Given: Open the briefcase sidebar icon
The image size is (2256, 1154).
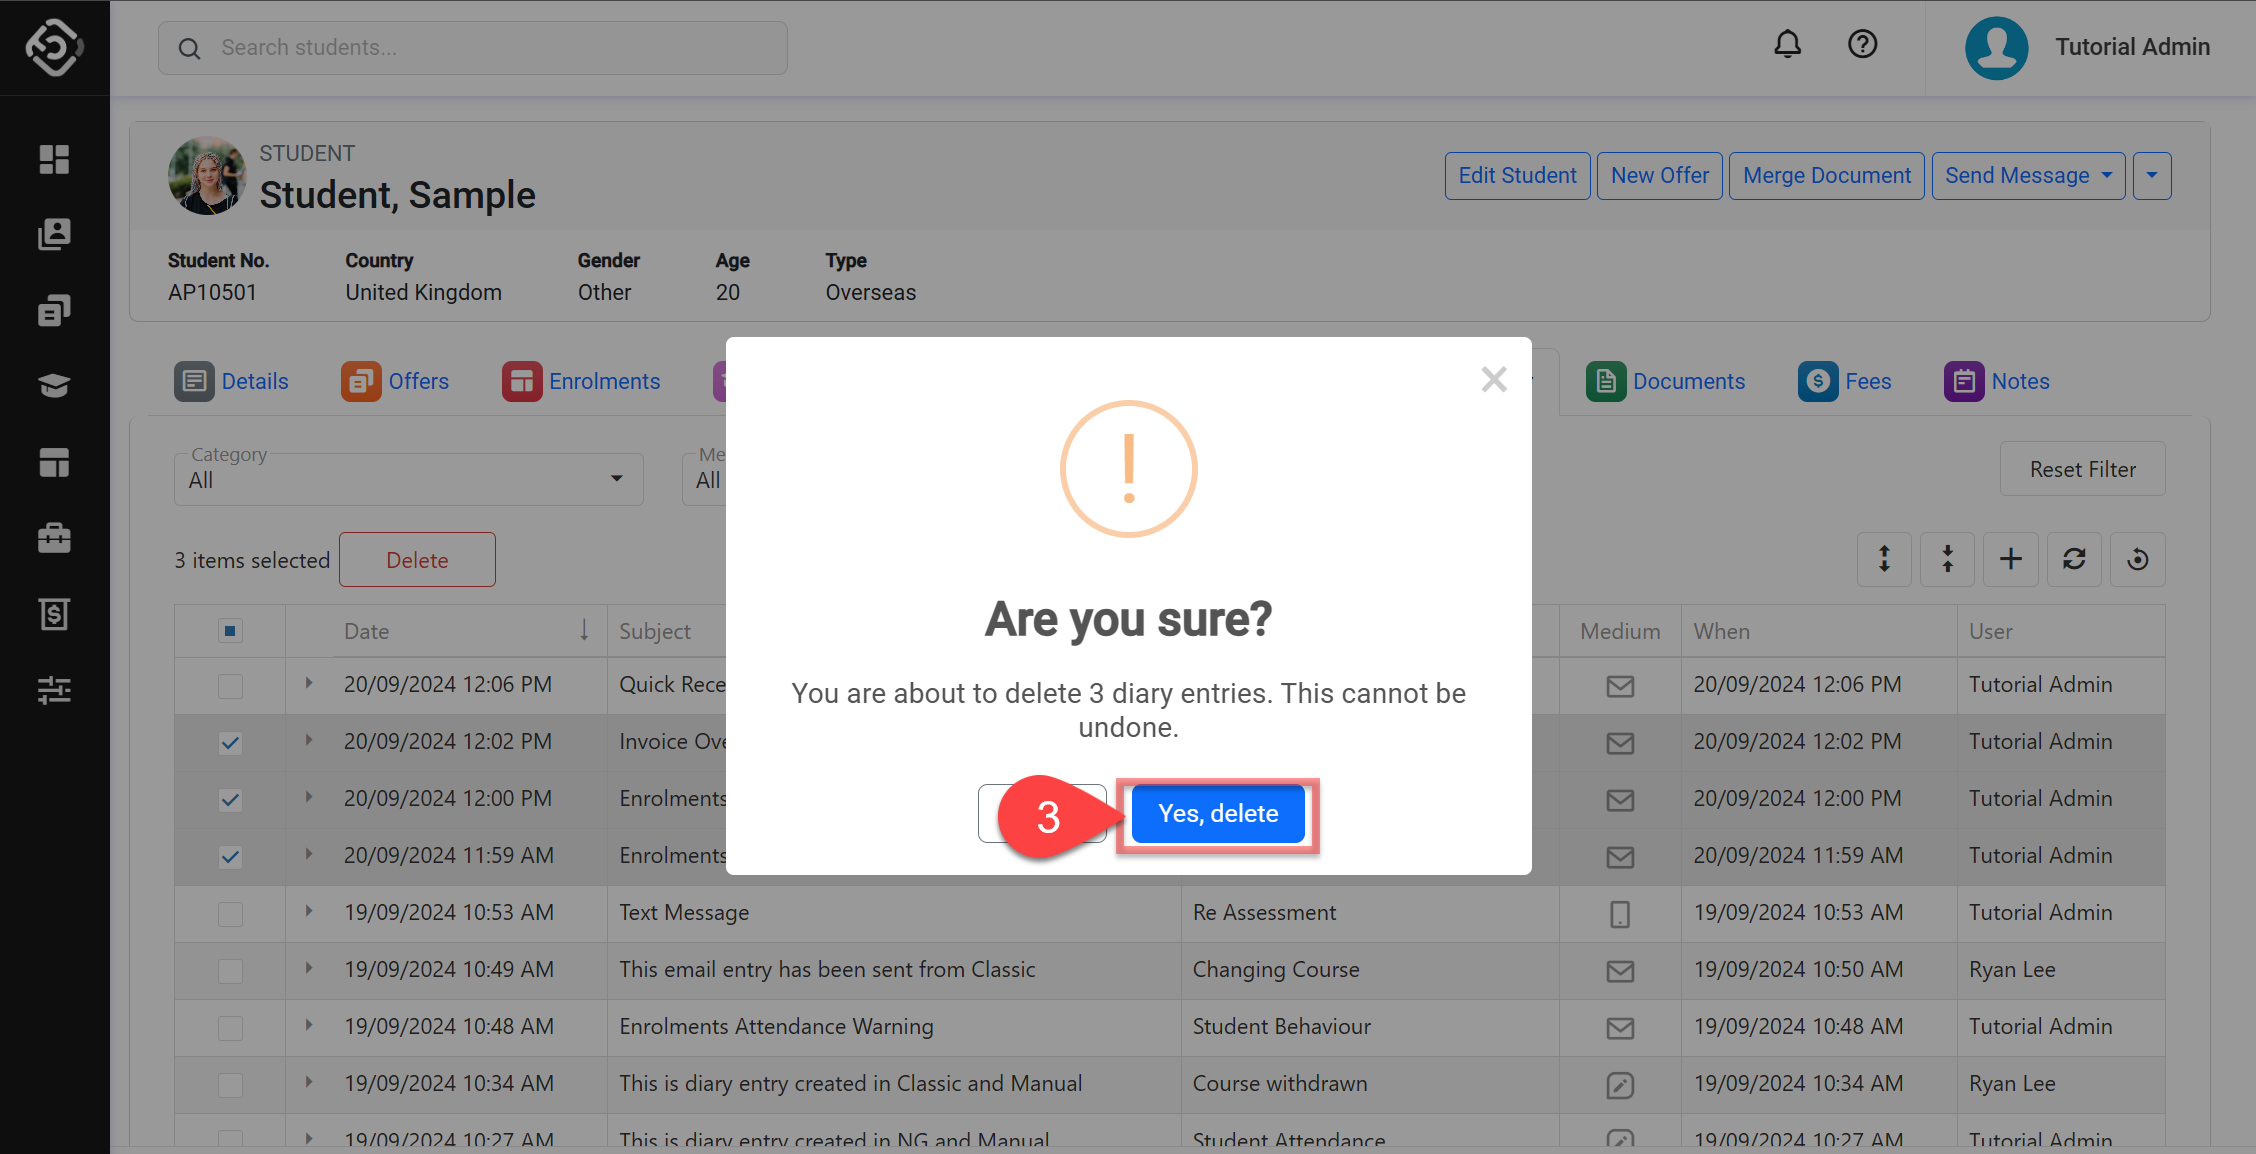Looking at the screenshot, I should click(54, 538).
